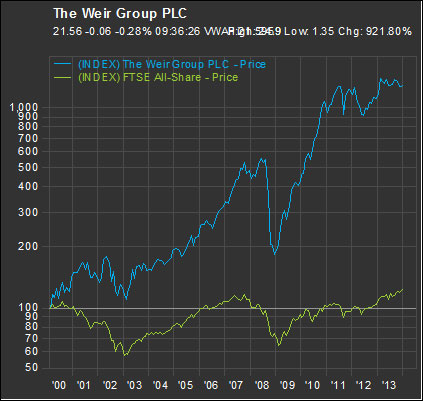
Task: Click the '00 x-axis year label
Action: (59, 386)
